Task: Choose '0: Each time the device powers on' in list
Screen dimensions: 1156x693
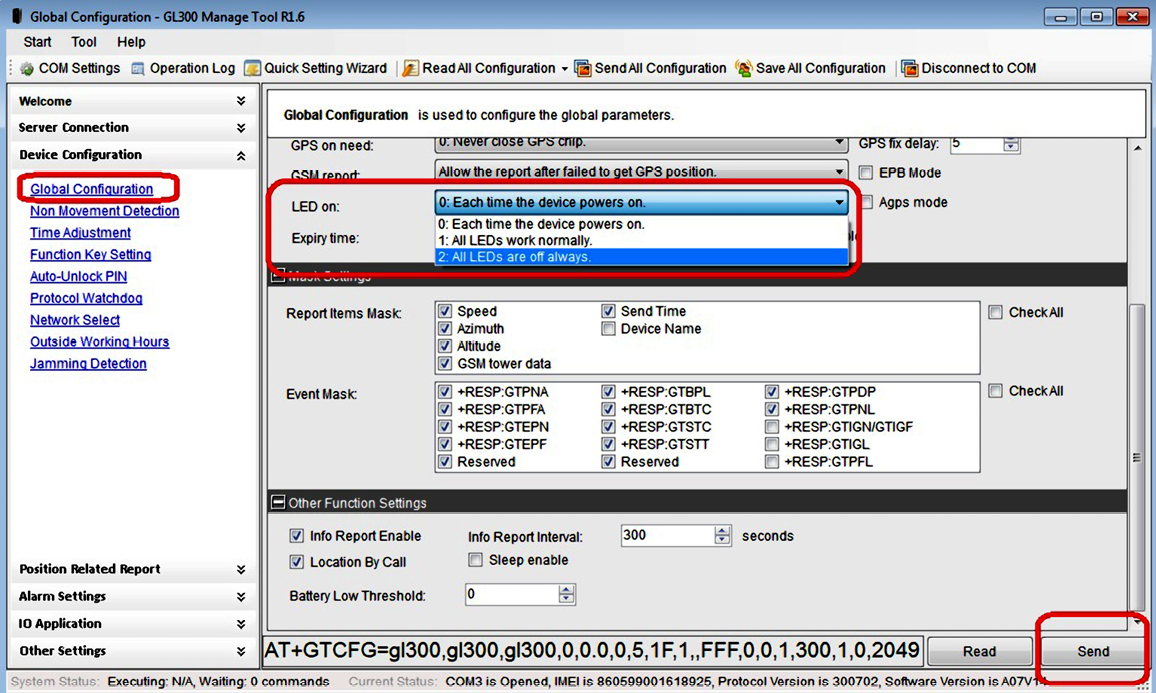Action: 641,224
